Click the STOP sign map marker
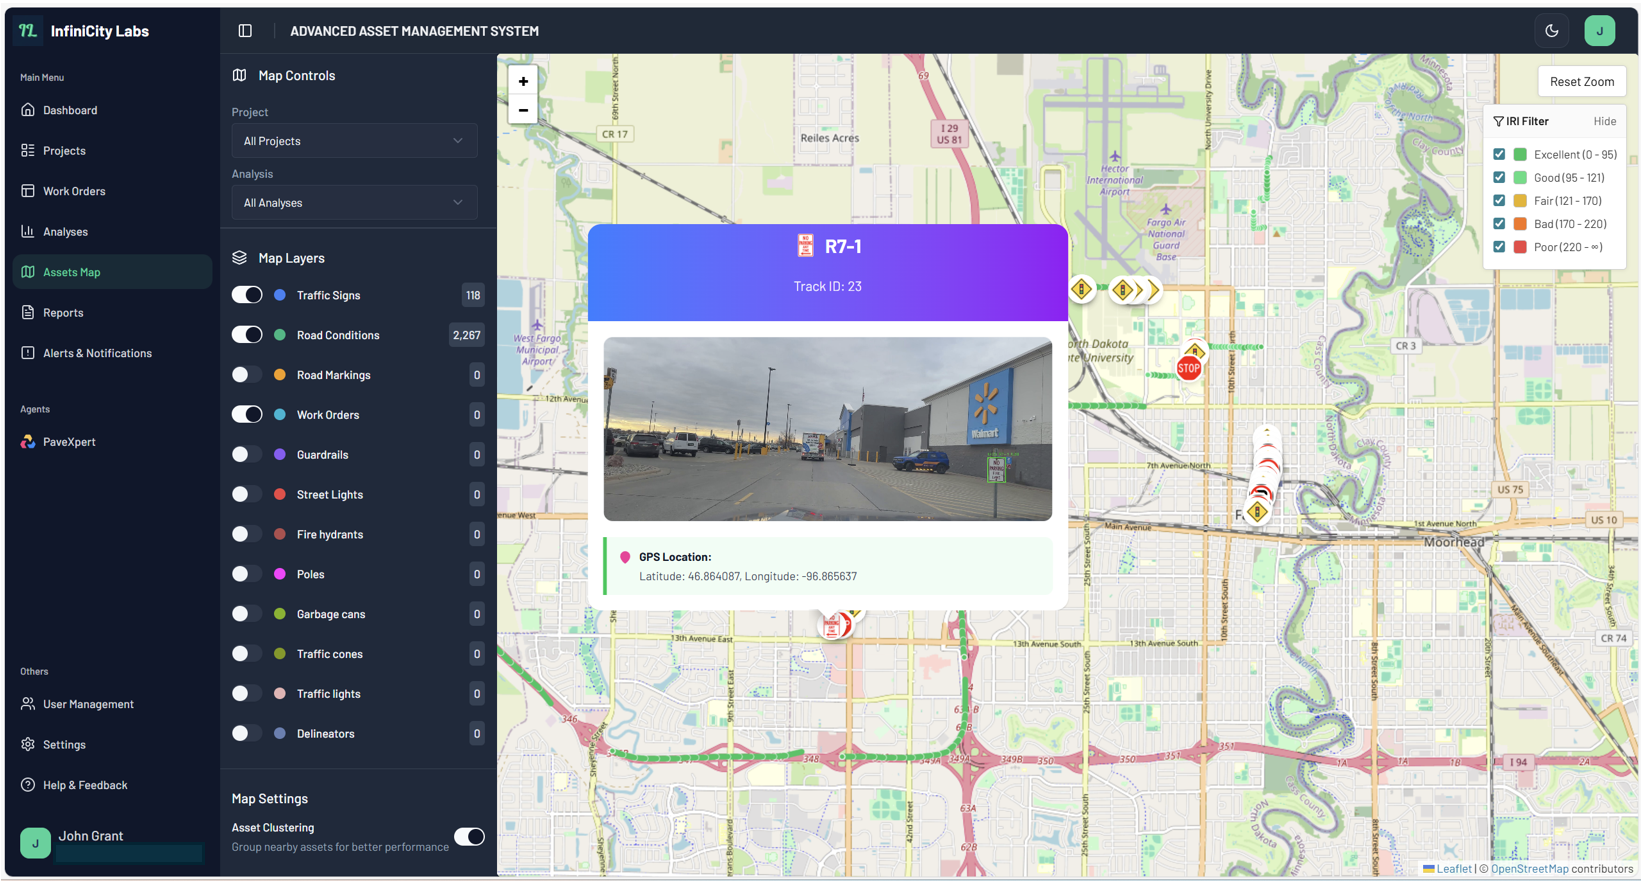1647x882 pixels. [1188, 368]
